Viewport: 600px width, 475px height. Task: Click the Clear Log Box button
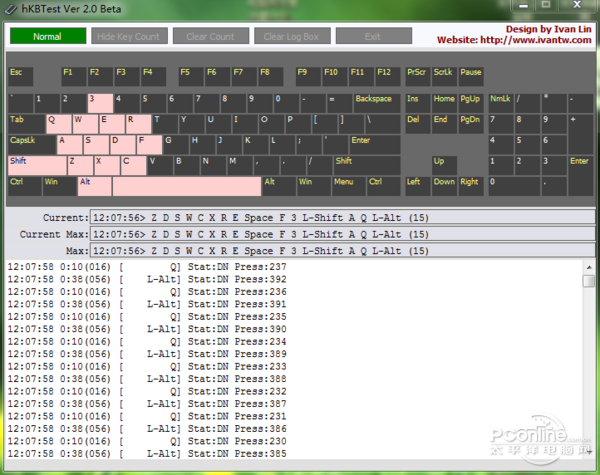click(291, 36)
